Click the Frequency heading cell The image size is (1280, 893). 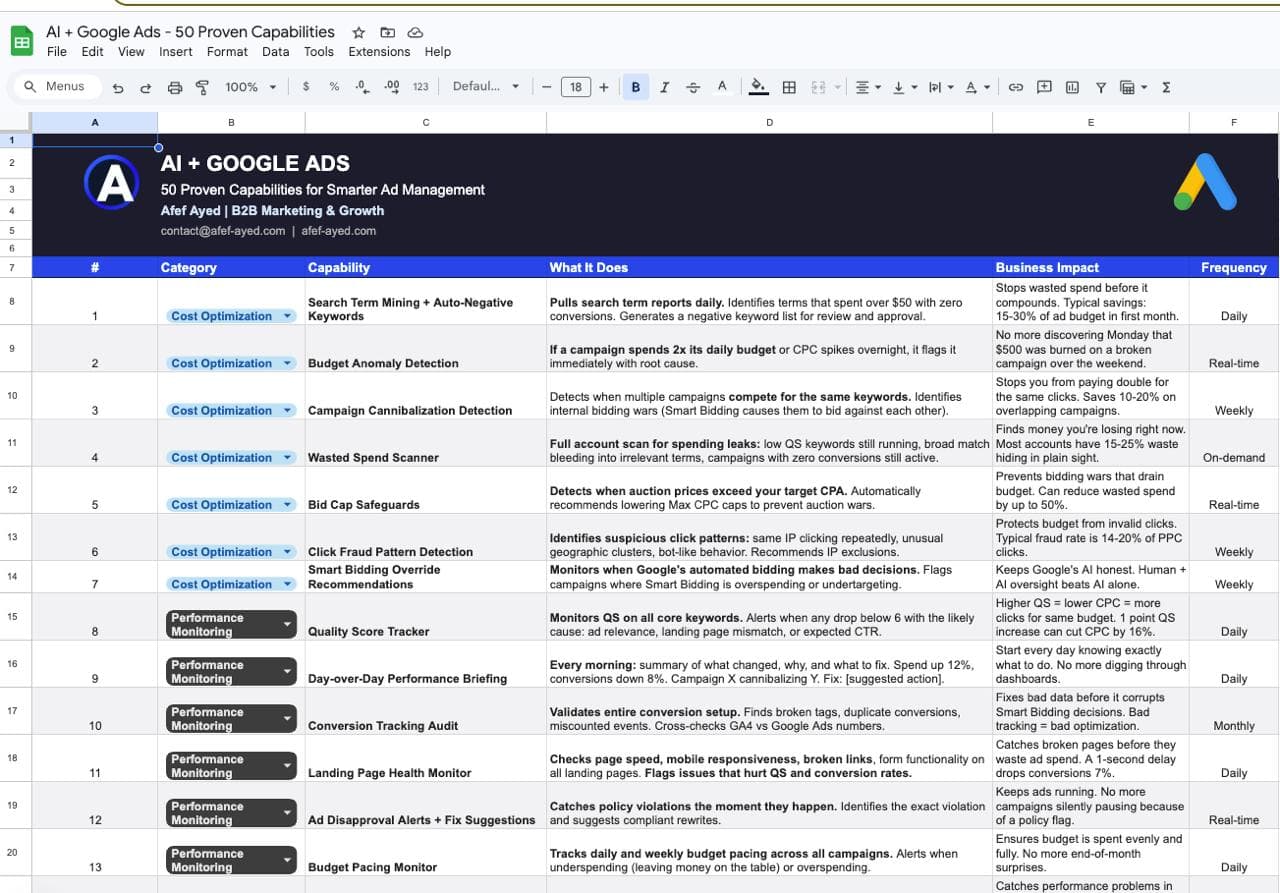[1234, 267]
